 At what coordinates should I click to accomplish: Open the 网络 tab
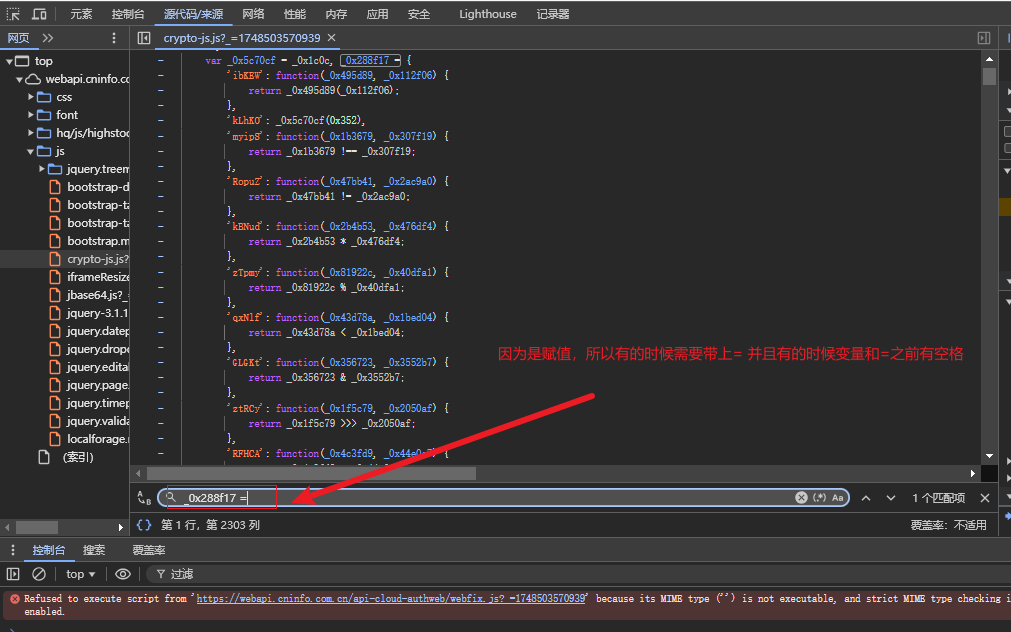(x=253, y=14)
